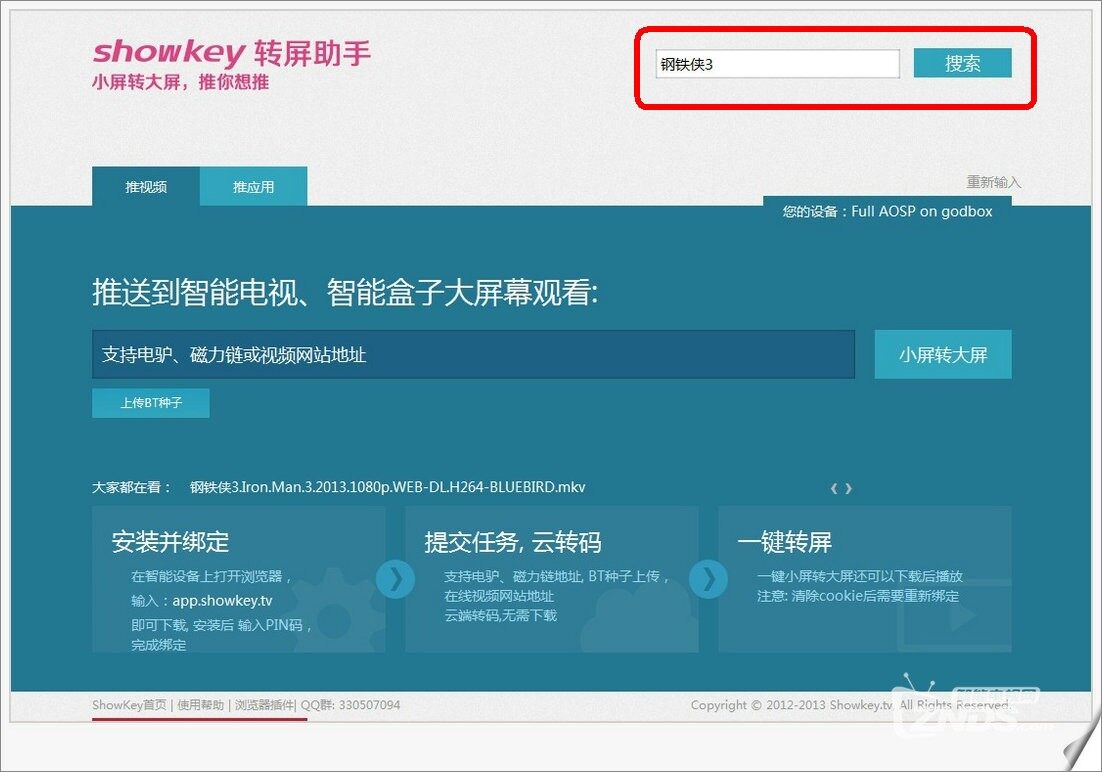Click the search input containing 钢铁侠3
The image size is (1102, 772).
777,64
